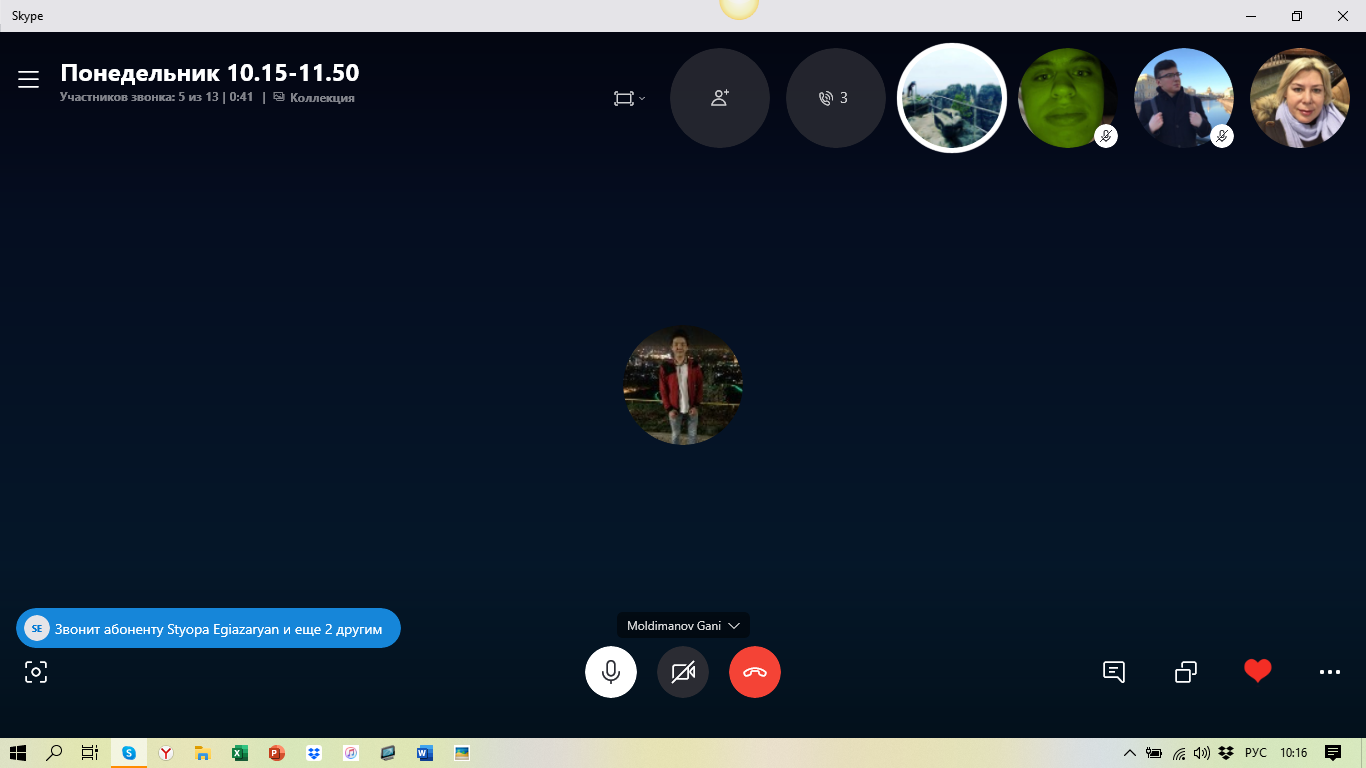1366x768 pixels.
Task: Expand the view layout switcher dropdown
Action: point(629,98)
